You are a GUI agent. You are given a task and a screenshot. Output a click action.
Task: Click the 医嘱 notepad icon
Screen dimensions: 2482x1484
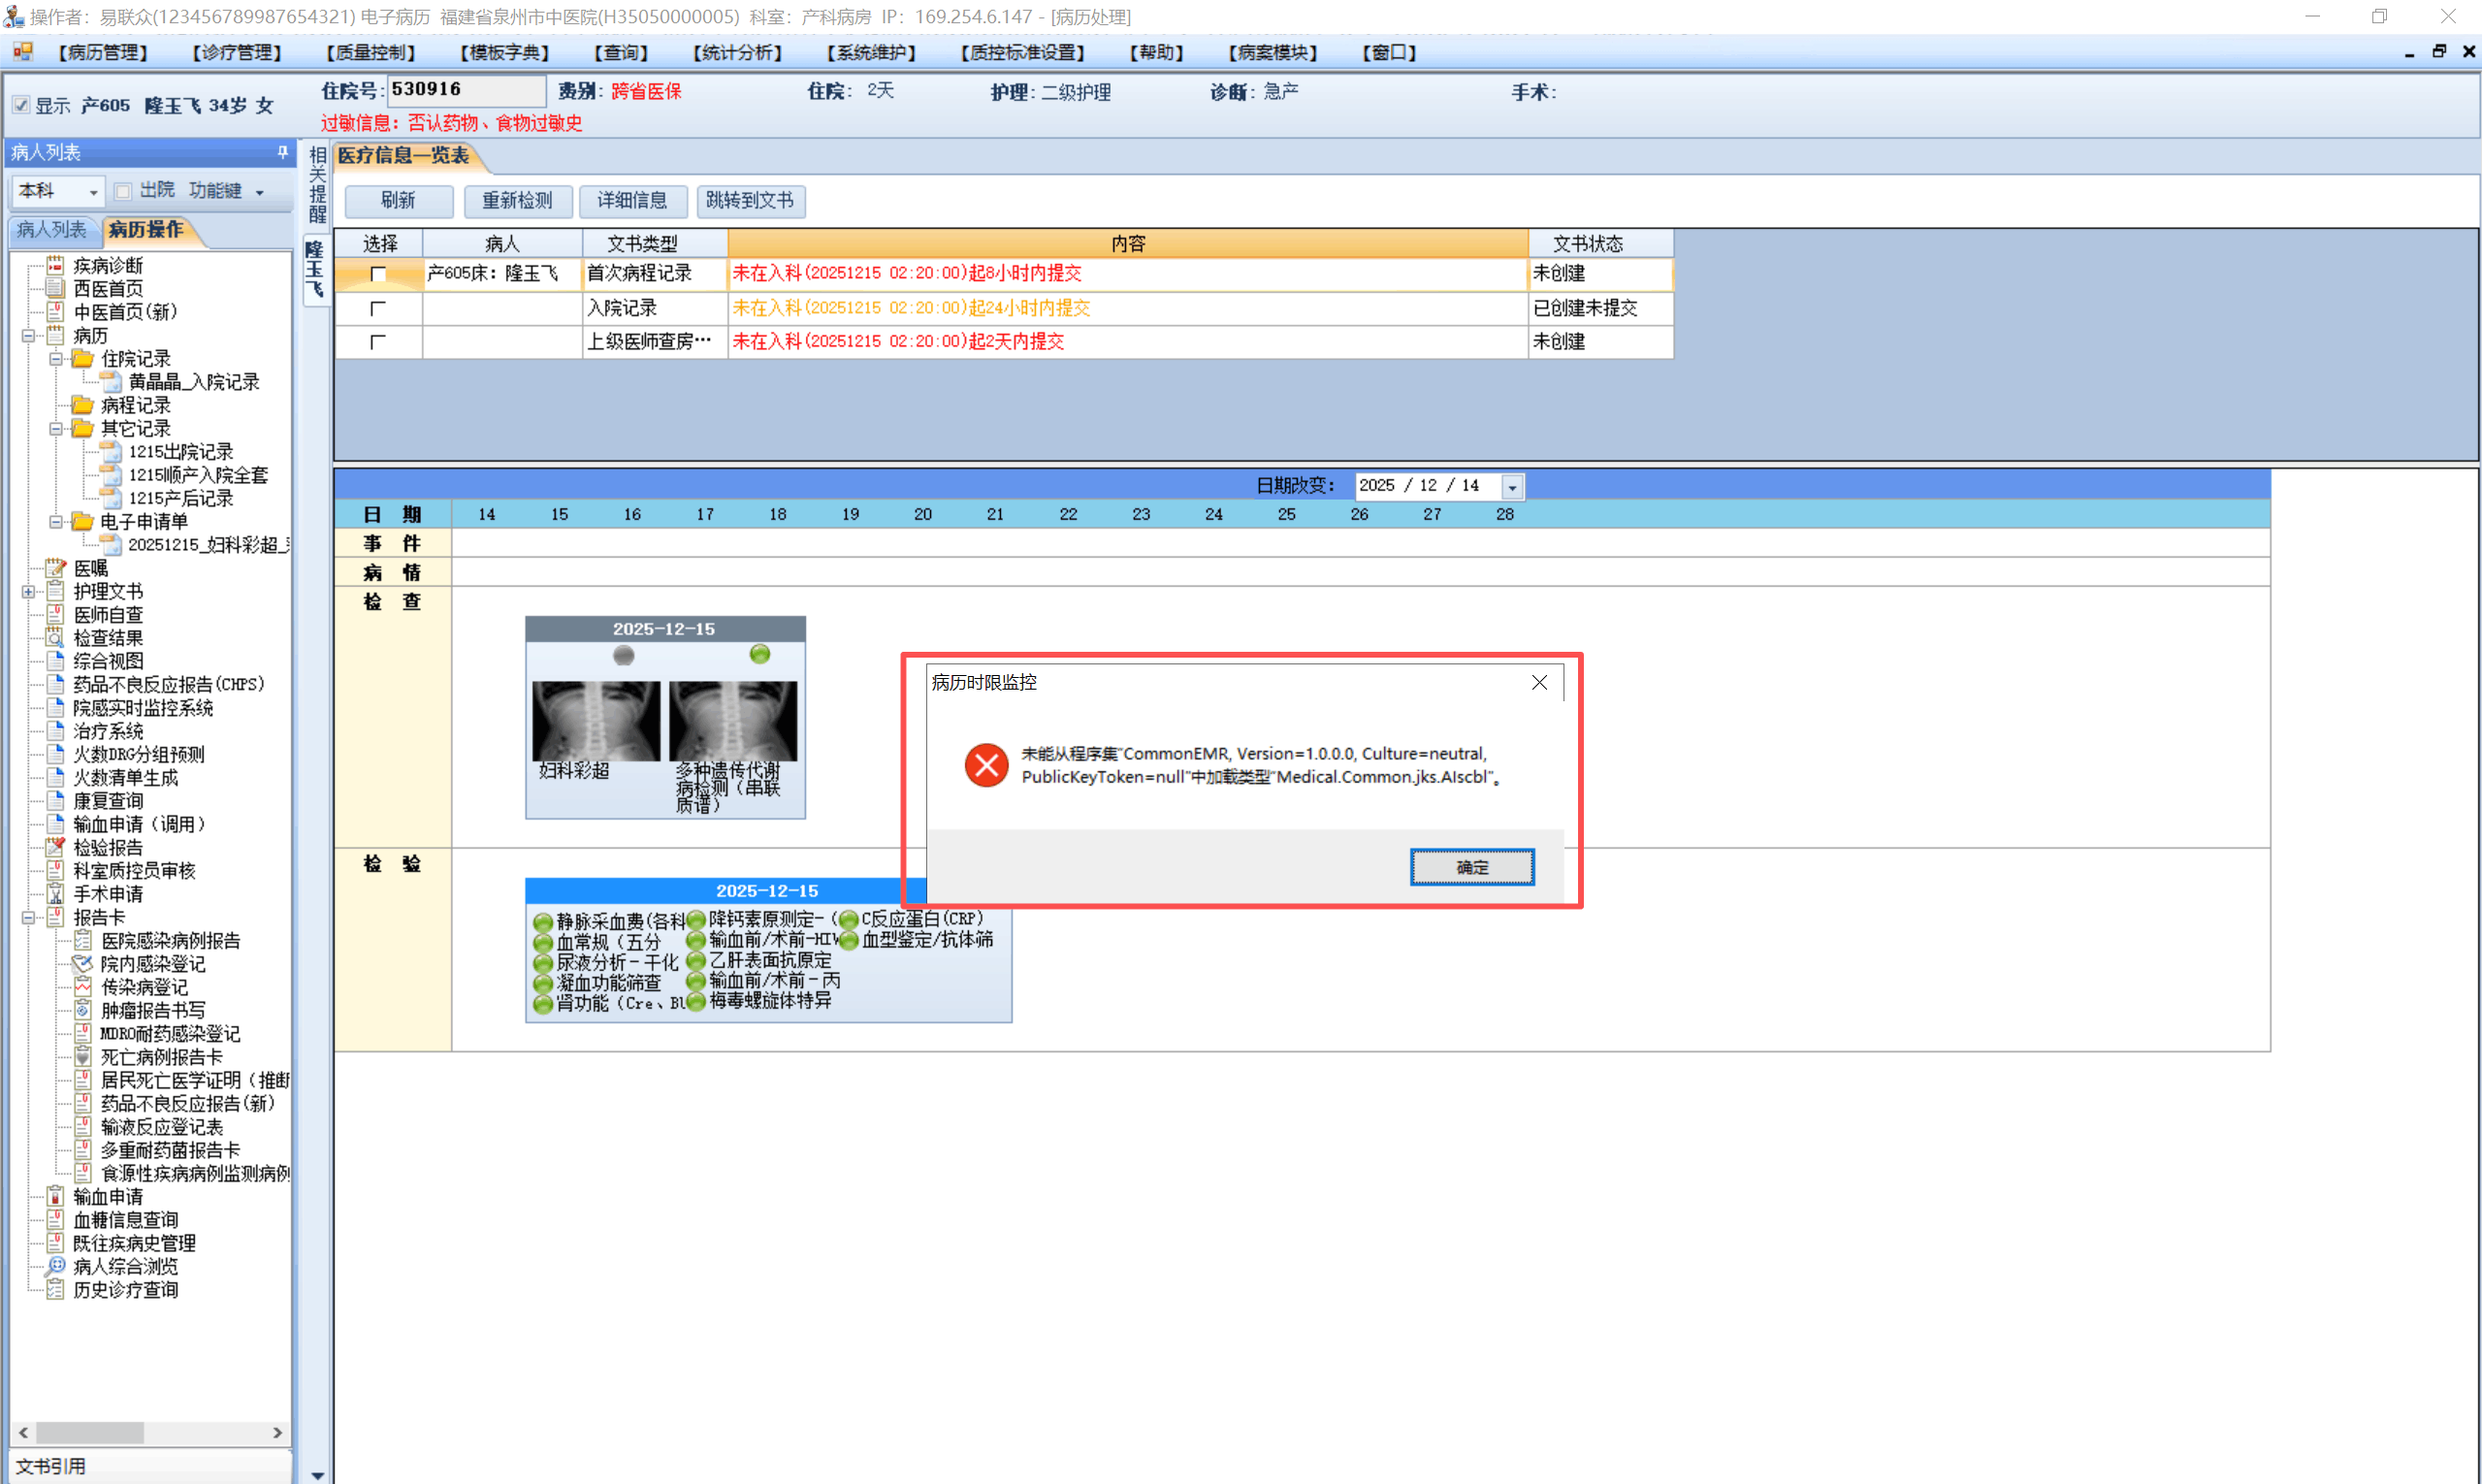(x=56, y=568)
